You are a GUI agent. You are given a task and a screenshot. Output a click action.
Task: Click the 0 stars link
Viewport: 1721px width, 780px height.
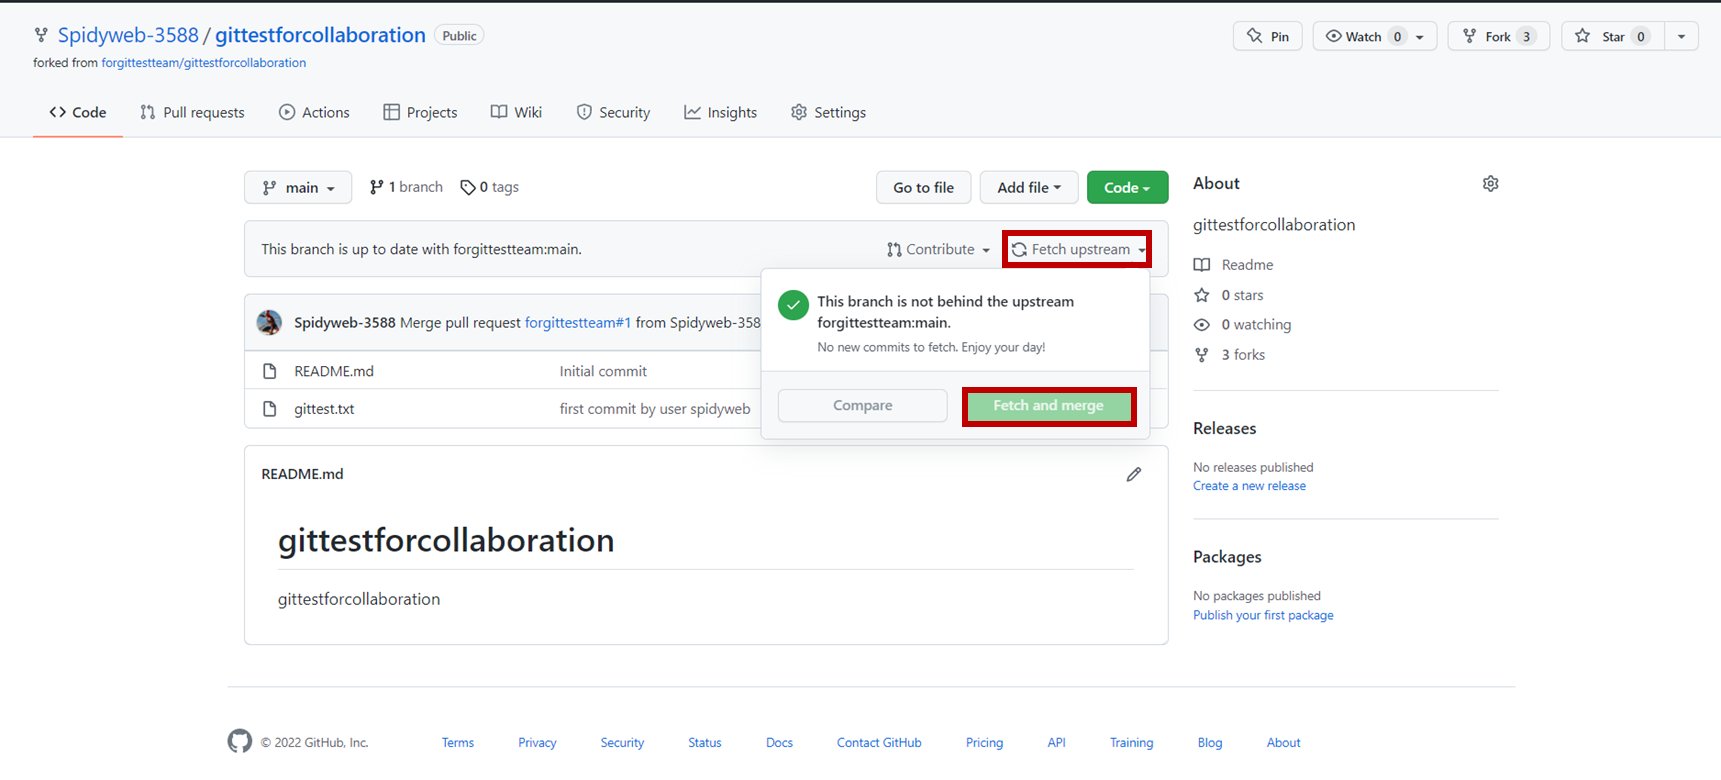coord(1242,295)
